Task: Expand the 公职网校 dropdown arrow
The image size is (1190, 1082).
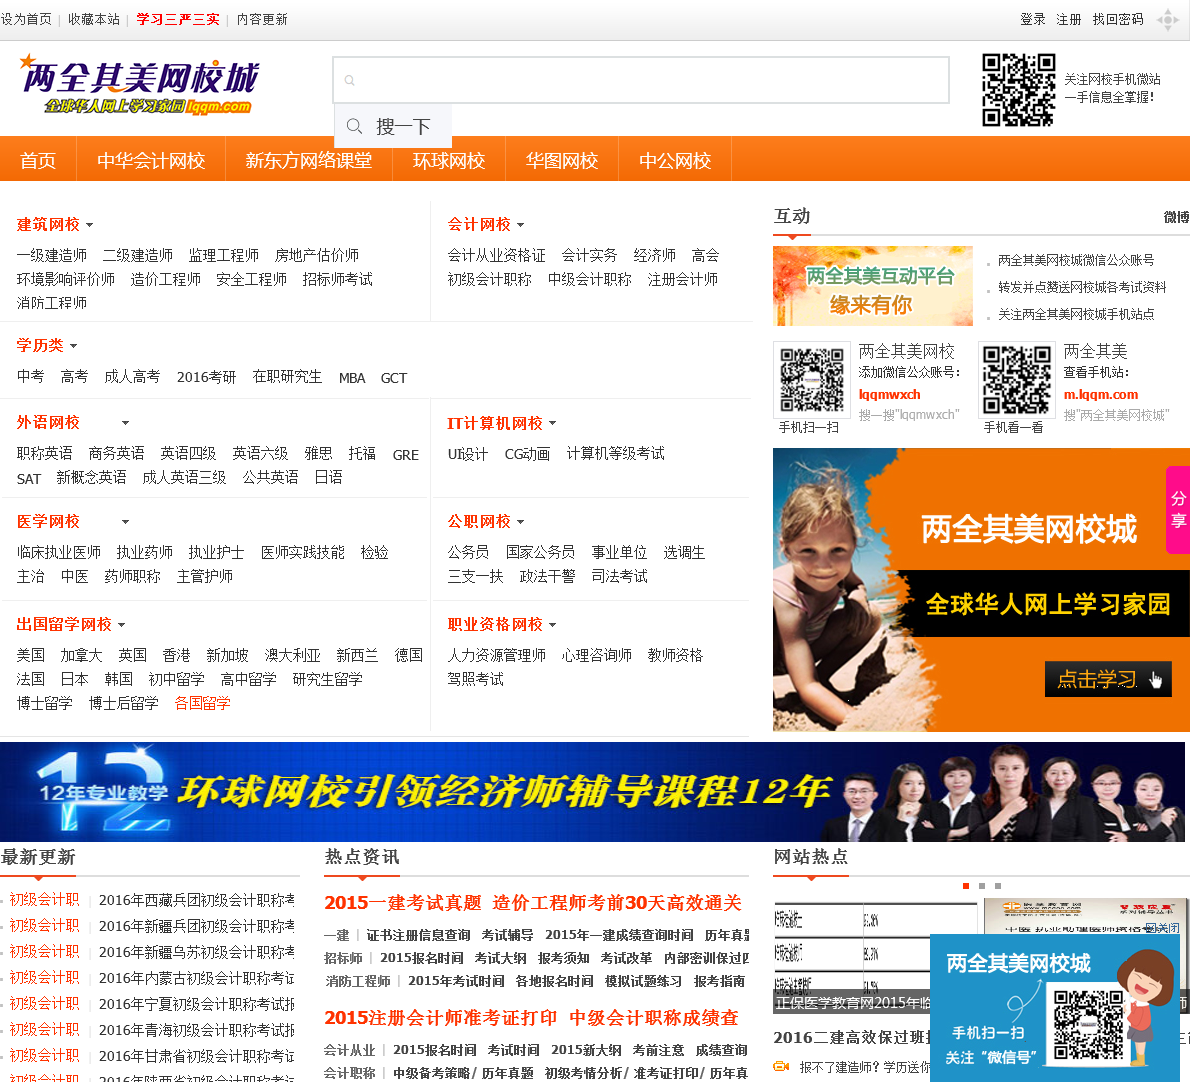Action: (x=521, y=522)
